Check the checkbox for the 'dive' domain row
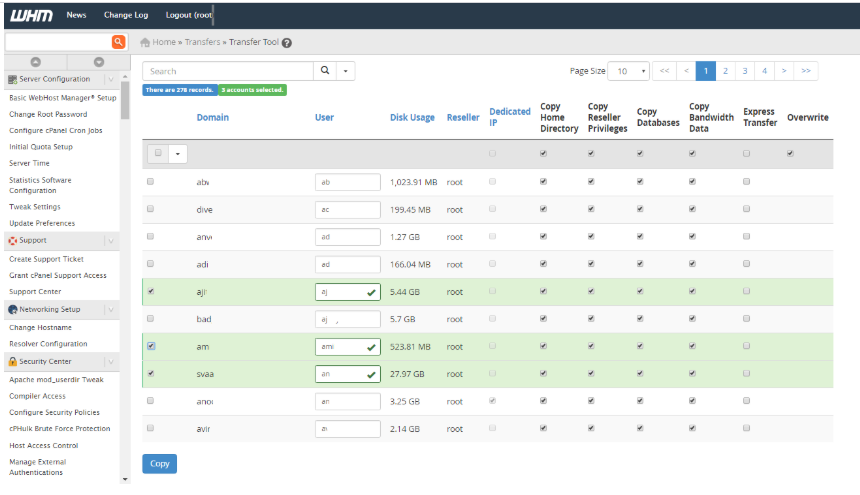This screenshot has height=495, width=860. (x=150, y=209)
